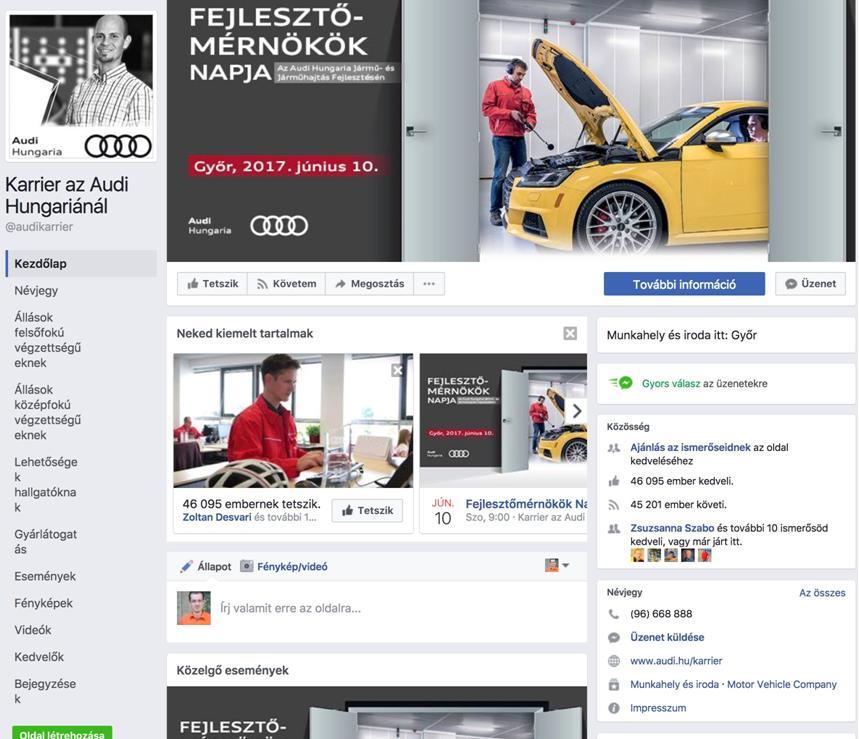Click Az összes link in Névjegy

pyautogui.click(x=822, y=593)
